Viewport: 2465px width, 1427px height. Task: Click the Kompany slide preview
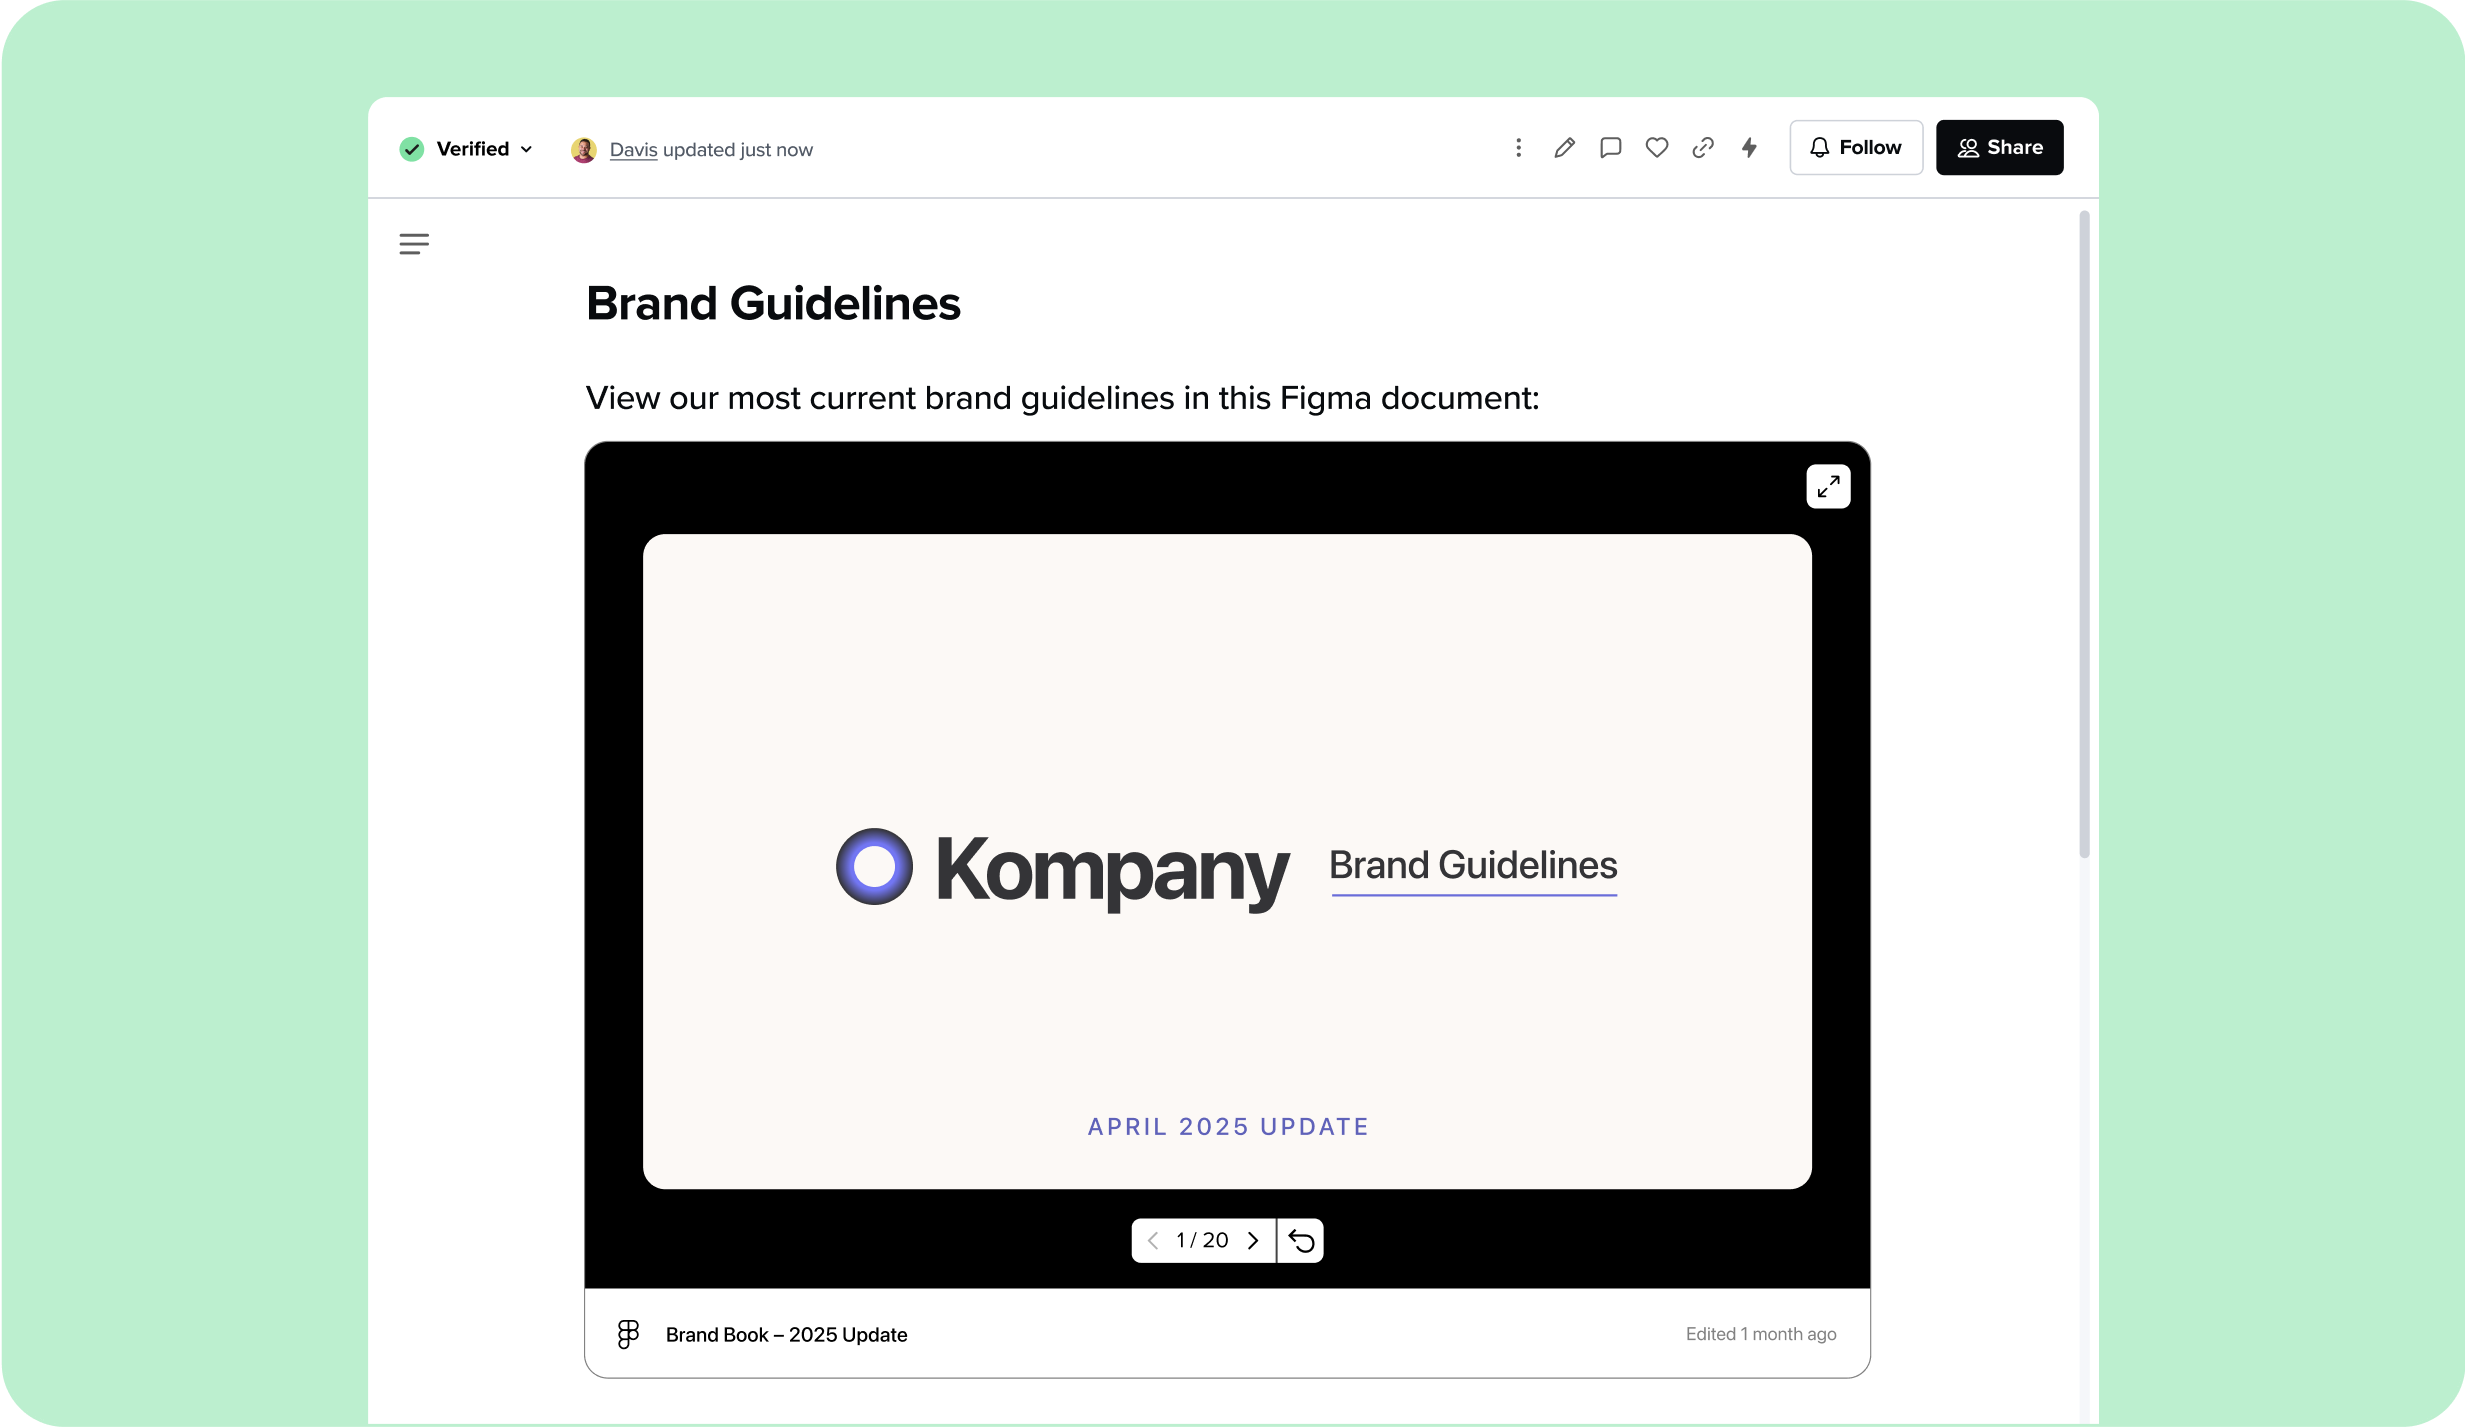coord(1227,861)
